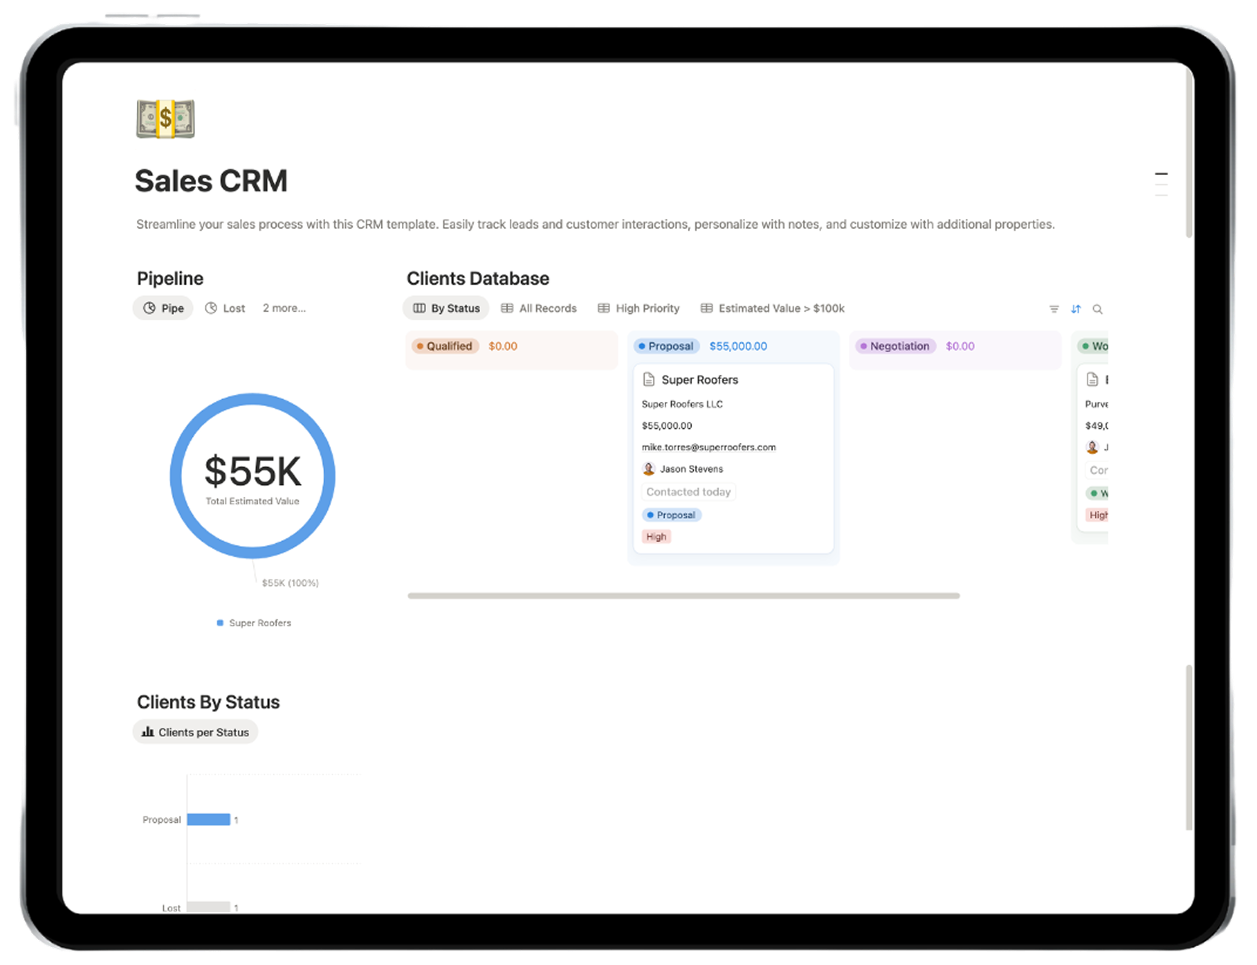Viewport: 1257px width, 965px height.
Task: Click the sort arrows icon
Action: coord(1076,309)
